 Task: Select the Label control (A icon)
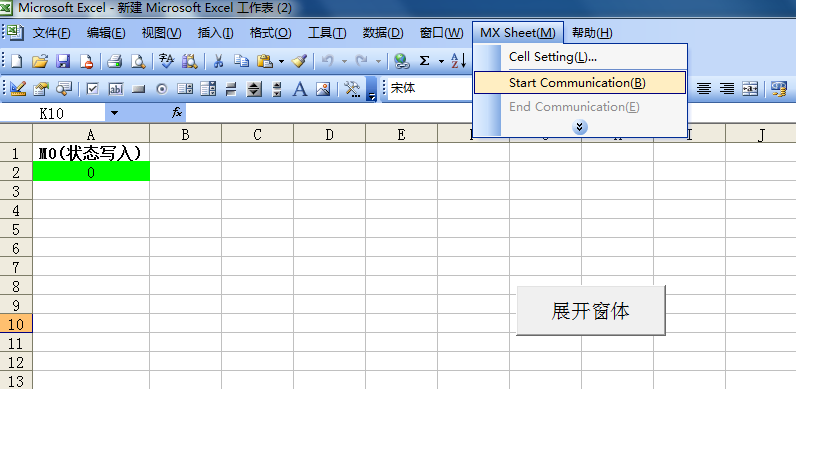coord(300,89)
